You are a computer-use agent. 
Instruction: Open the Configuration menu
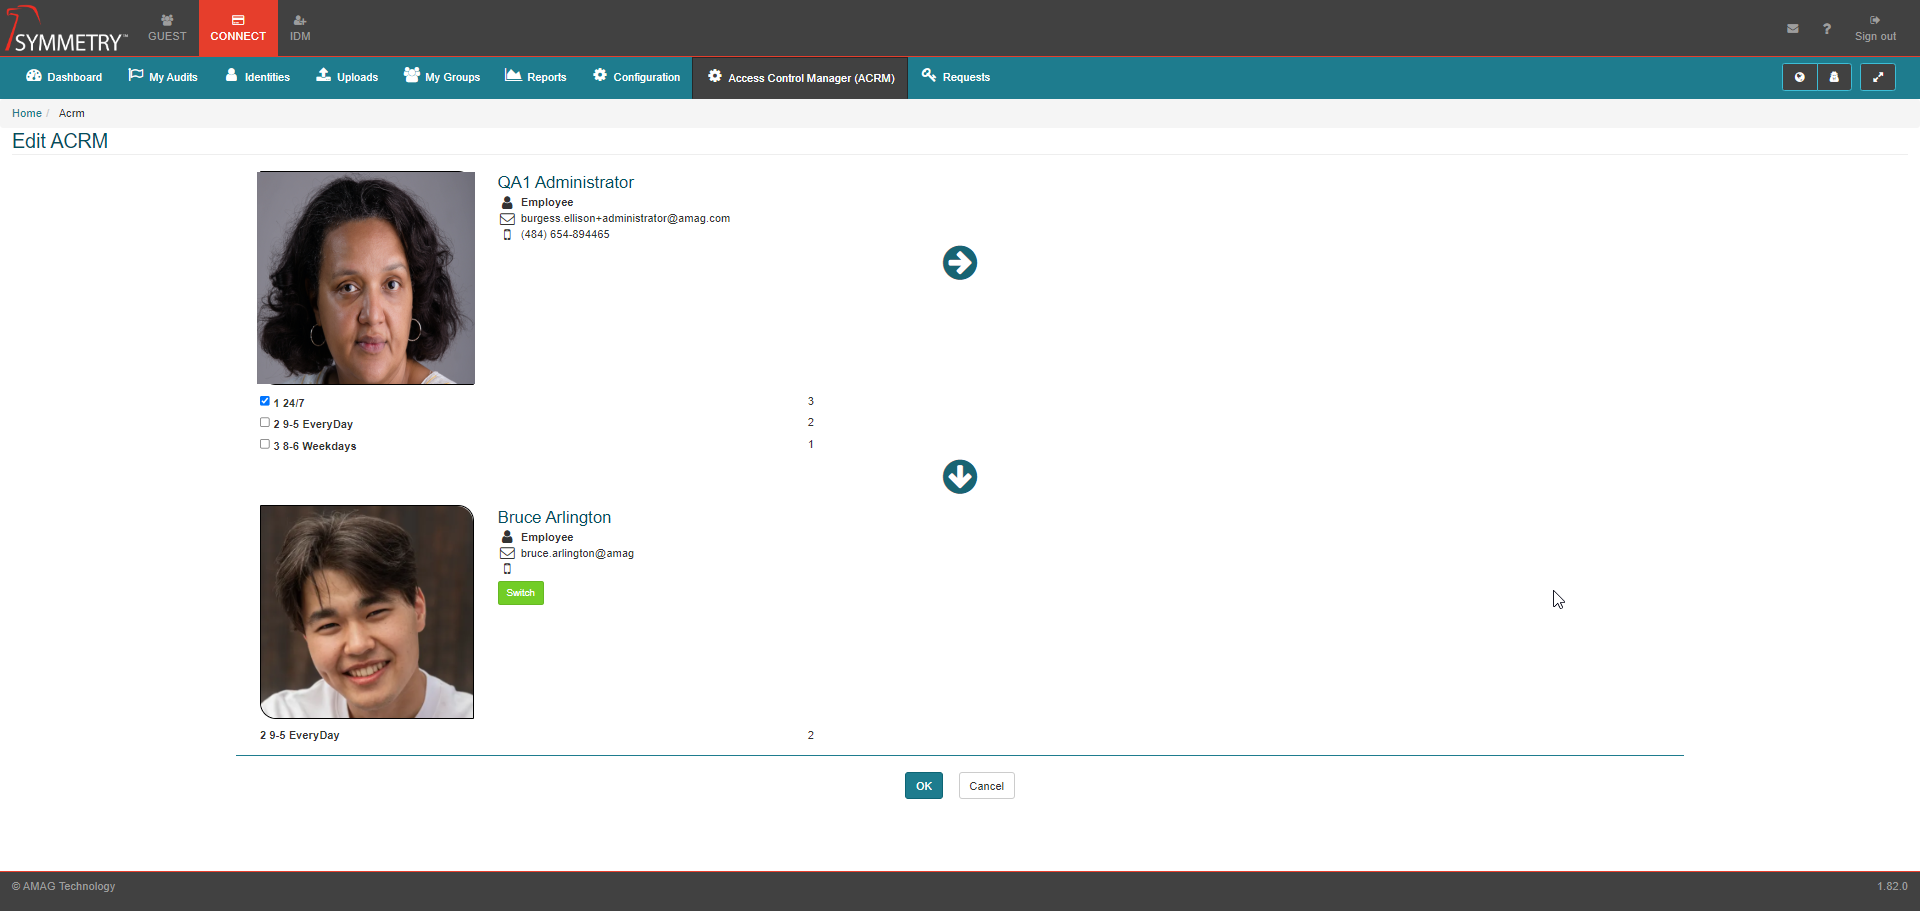point(636,77)
